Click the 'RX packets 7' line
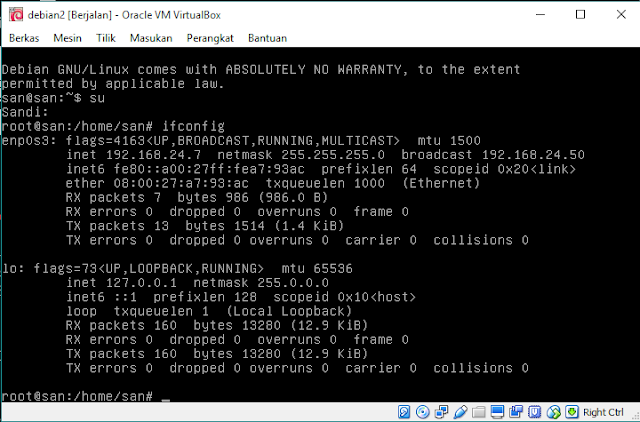This screenshot has height=422, width=640. pos(197,198)
